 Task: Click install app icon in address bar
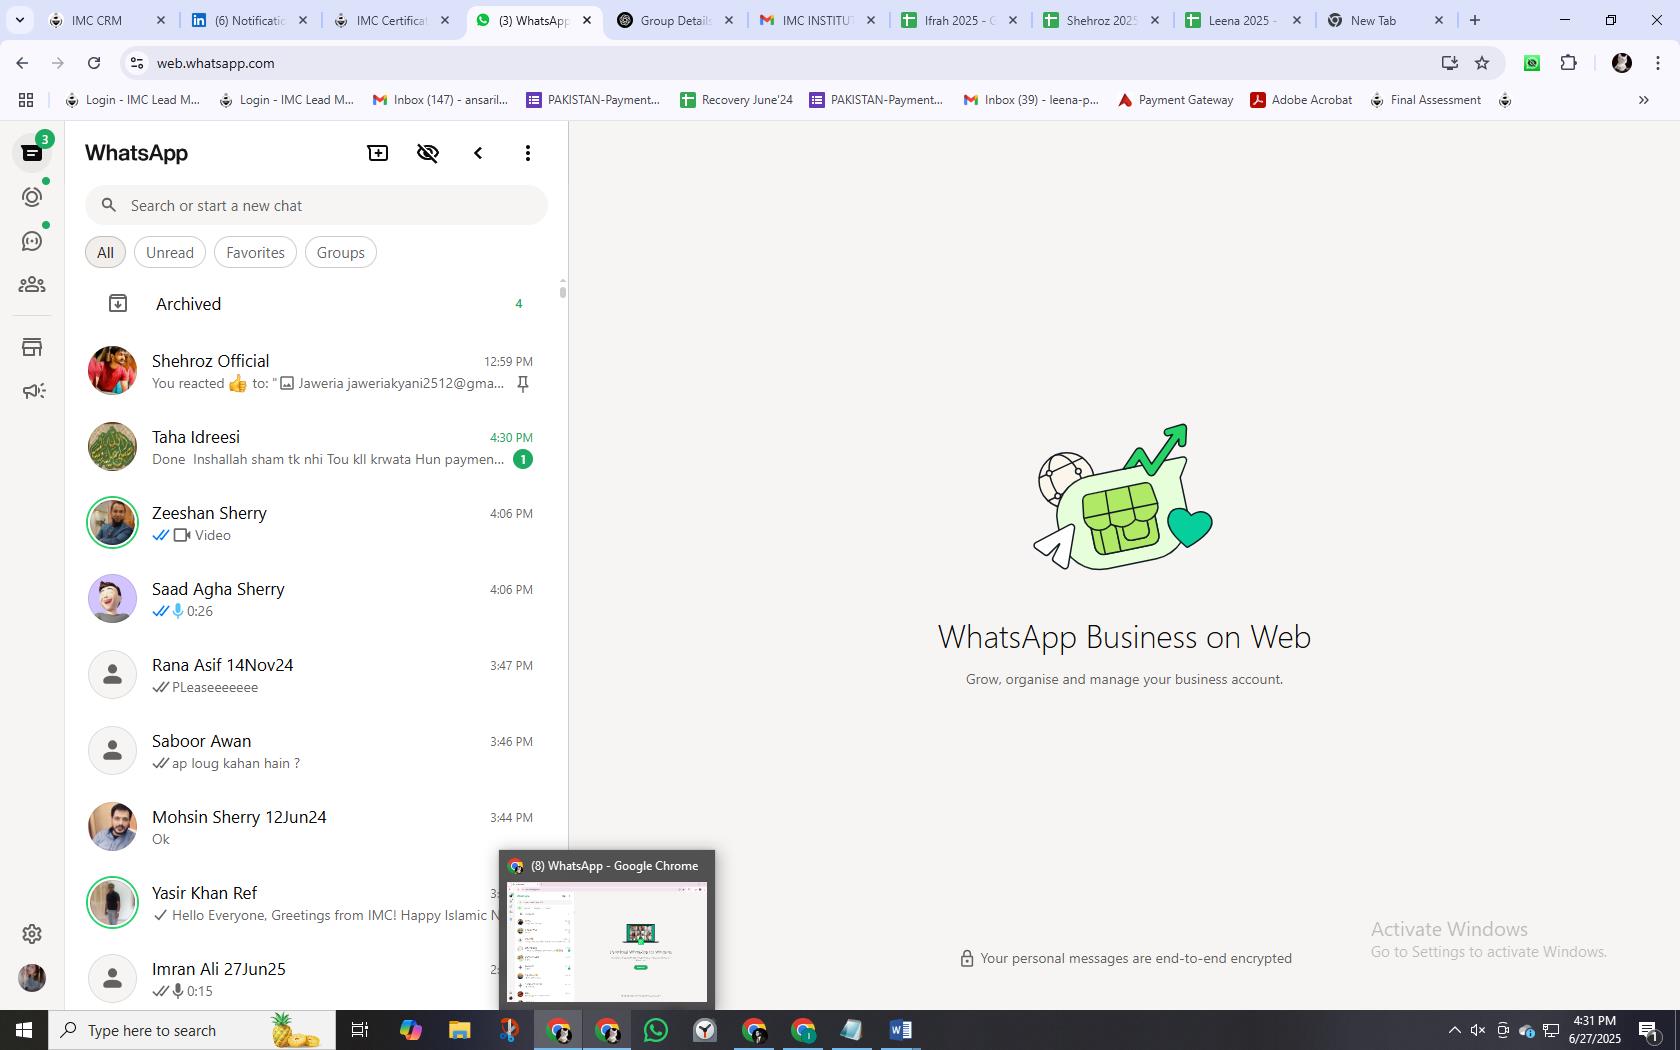point(1449,63)
